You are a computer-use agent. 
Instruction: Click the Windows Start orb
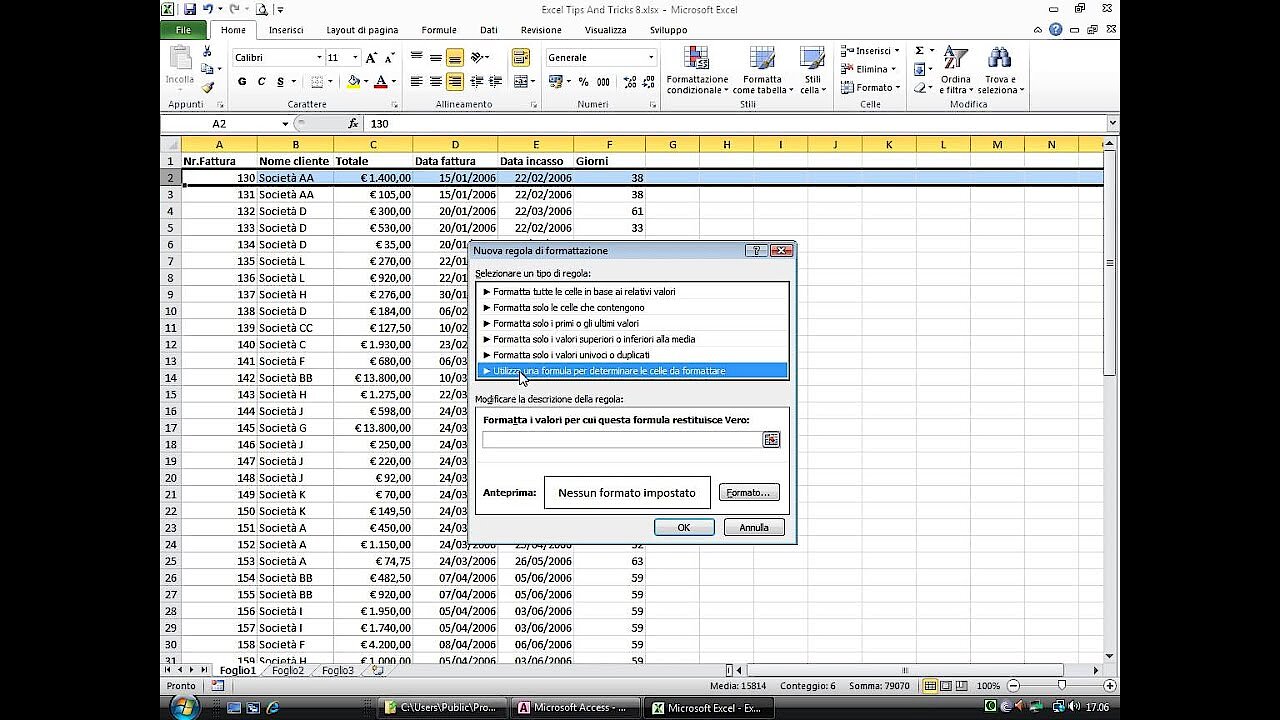tap(185, 707)
